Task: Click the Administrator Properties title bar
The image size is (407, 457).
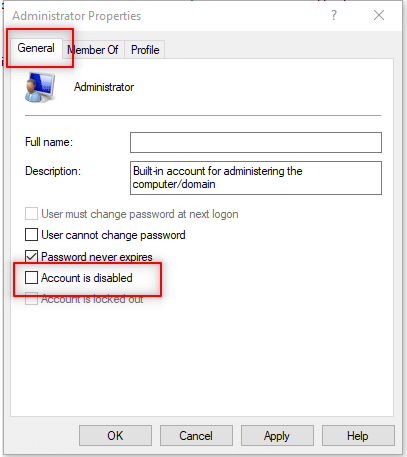Action: pyautogui.click(x=167, y=16)
